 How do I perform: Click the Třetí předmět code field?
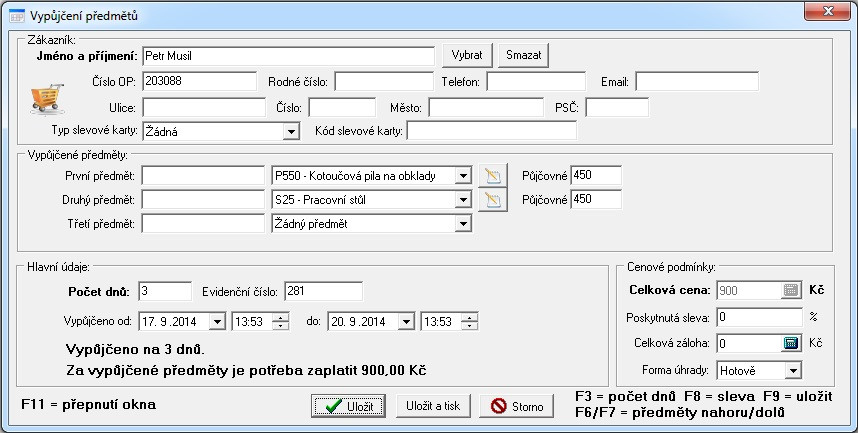point(203,223)
